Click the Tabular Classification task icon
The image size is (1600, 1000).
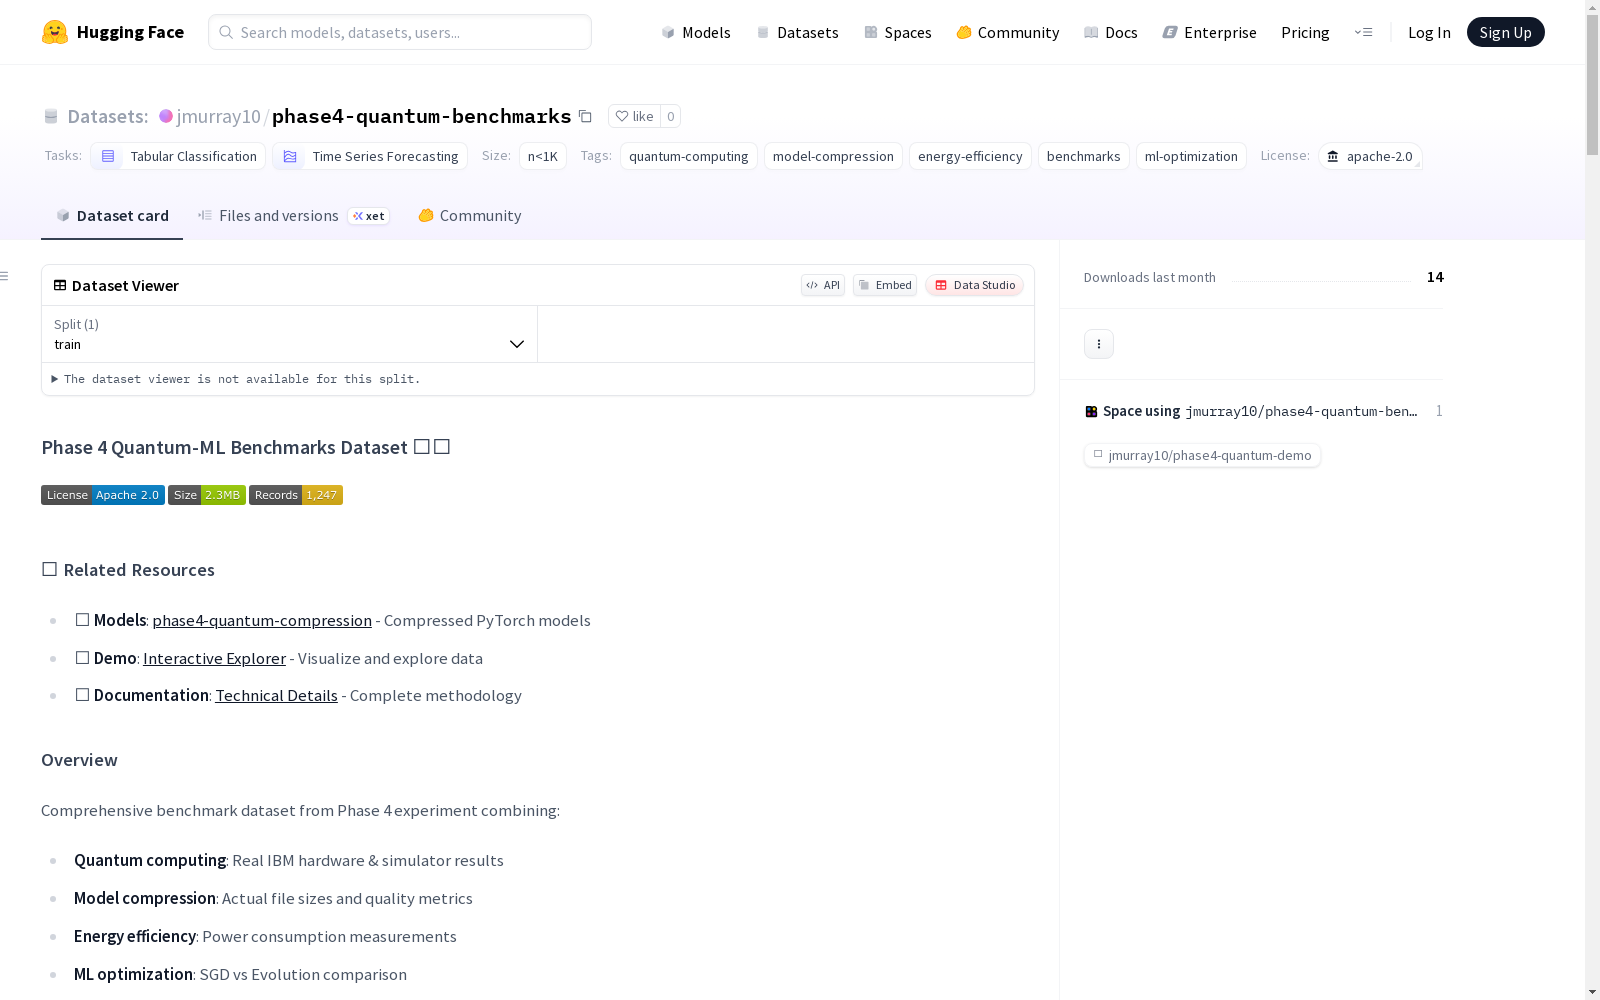[107, 156]
